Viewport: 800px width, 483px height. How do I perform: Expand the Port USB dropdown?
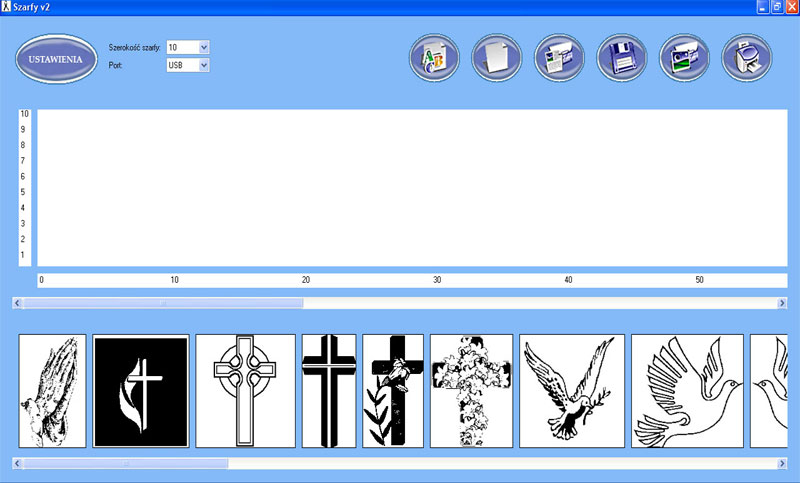[204, 65]
